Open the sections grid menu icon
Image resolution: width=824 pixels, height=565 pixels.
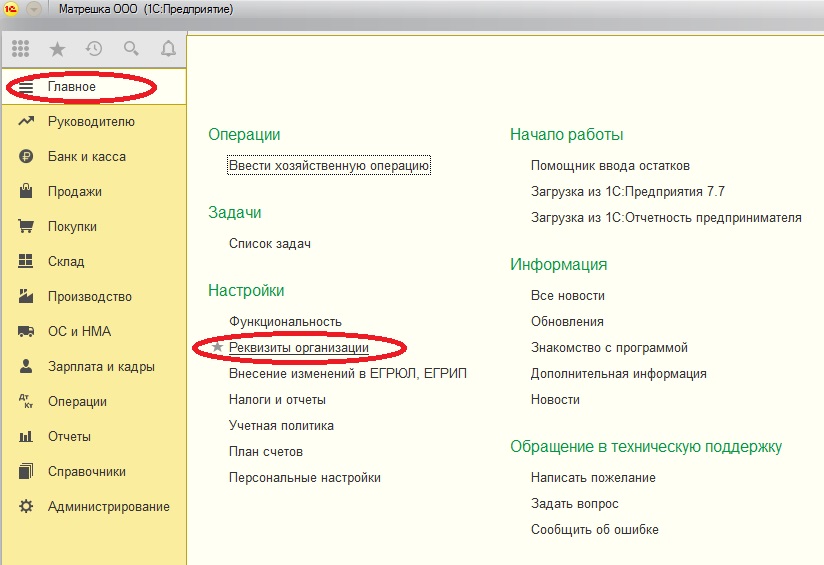pos(21,48)
